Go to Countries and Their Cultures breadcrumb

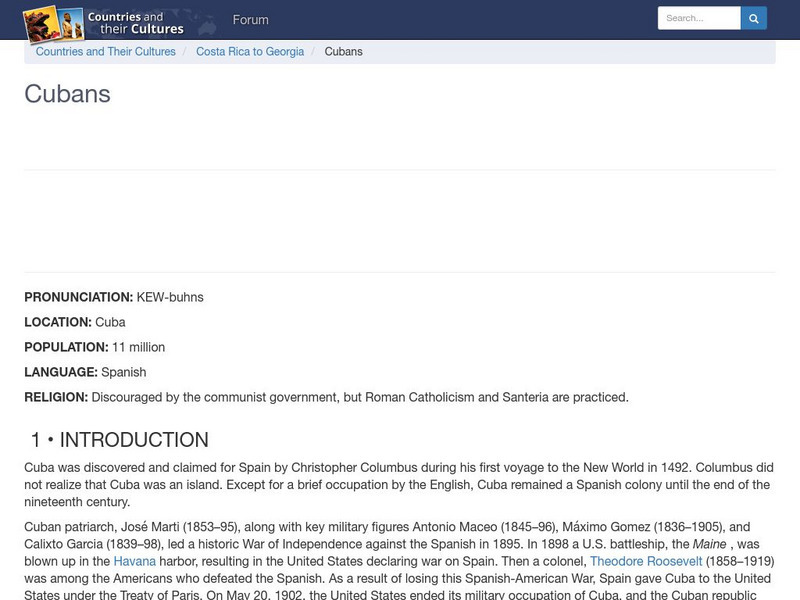pyautogui.click(x=106, y=52)
